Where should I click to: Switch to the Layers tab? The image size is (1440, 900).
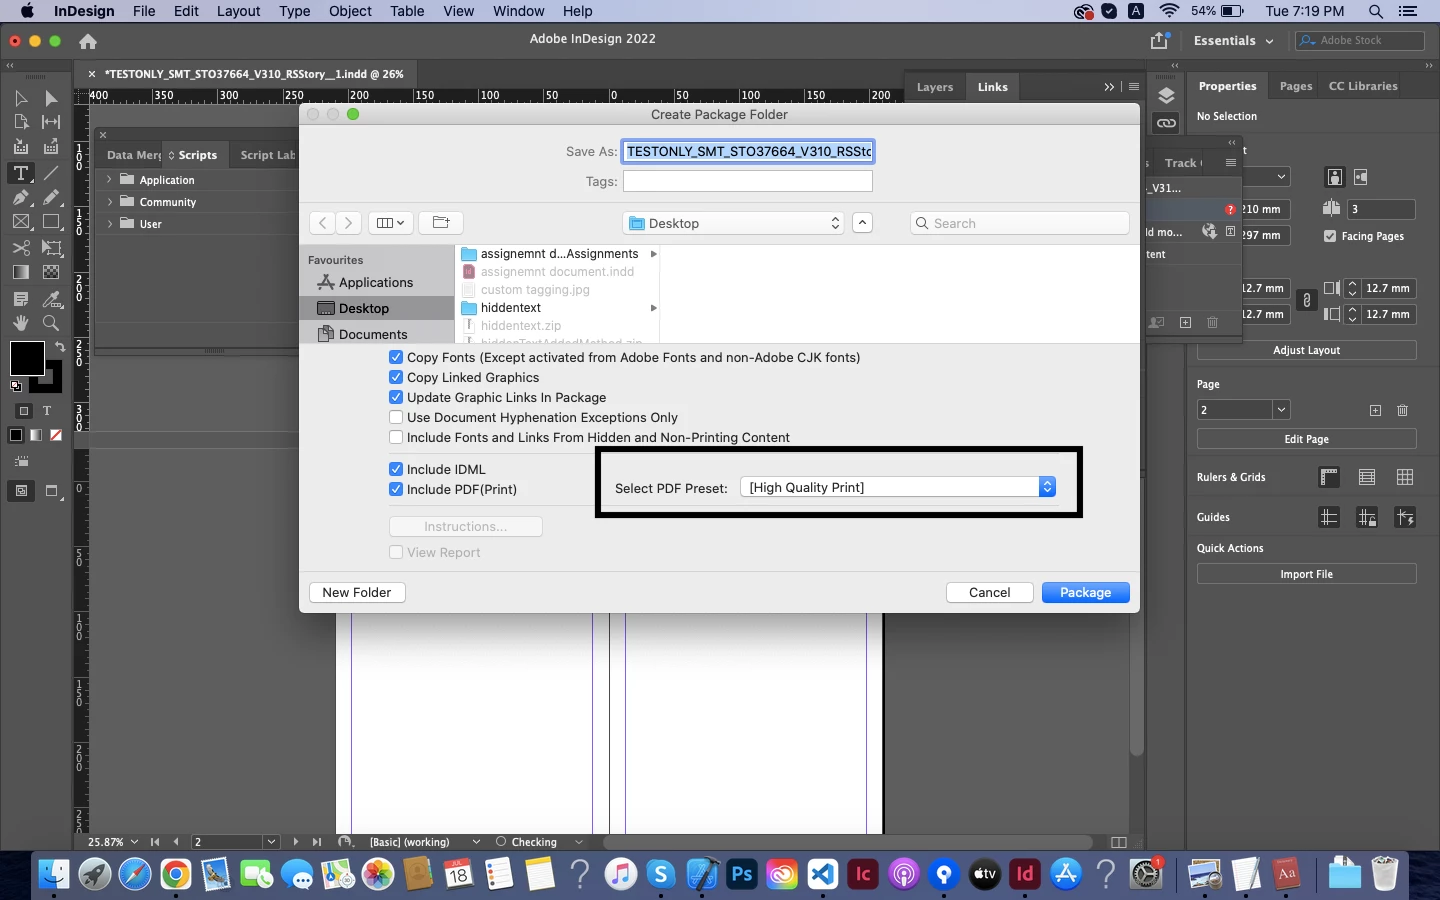[x=935, y=87]
